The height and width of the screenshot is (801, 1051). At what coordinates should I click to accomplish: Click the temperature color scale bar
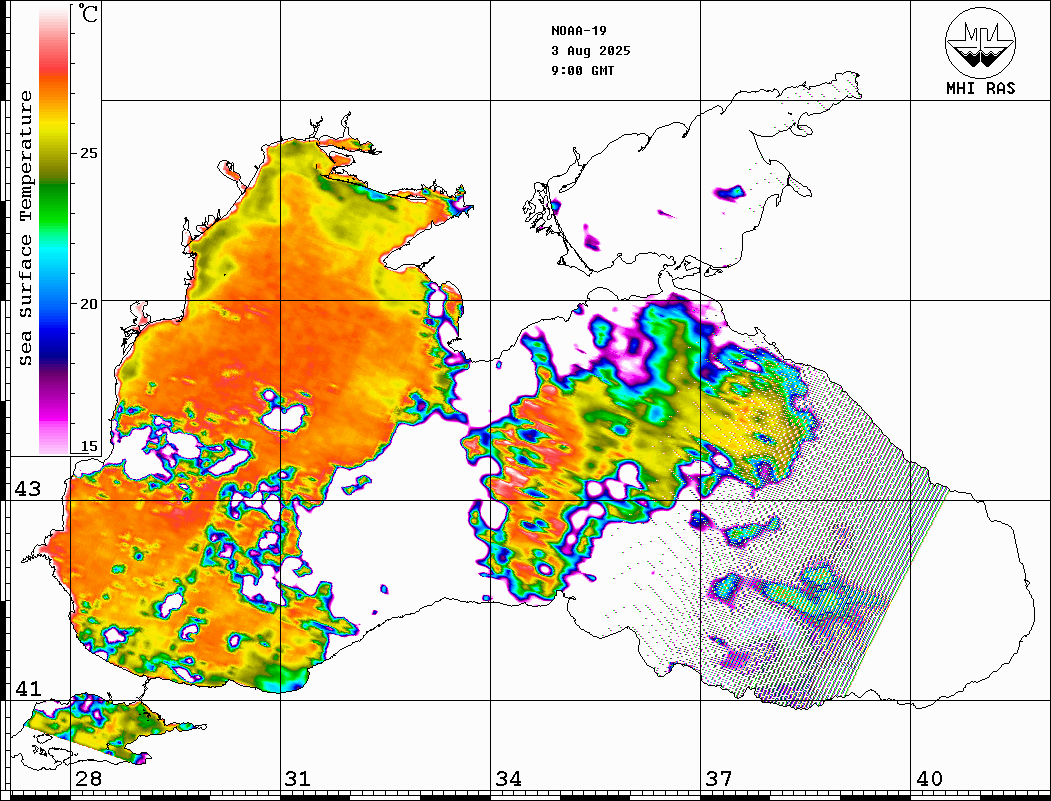(54, 229)
